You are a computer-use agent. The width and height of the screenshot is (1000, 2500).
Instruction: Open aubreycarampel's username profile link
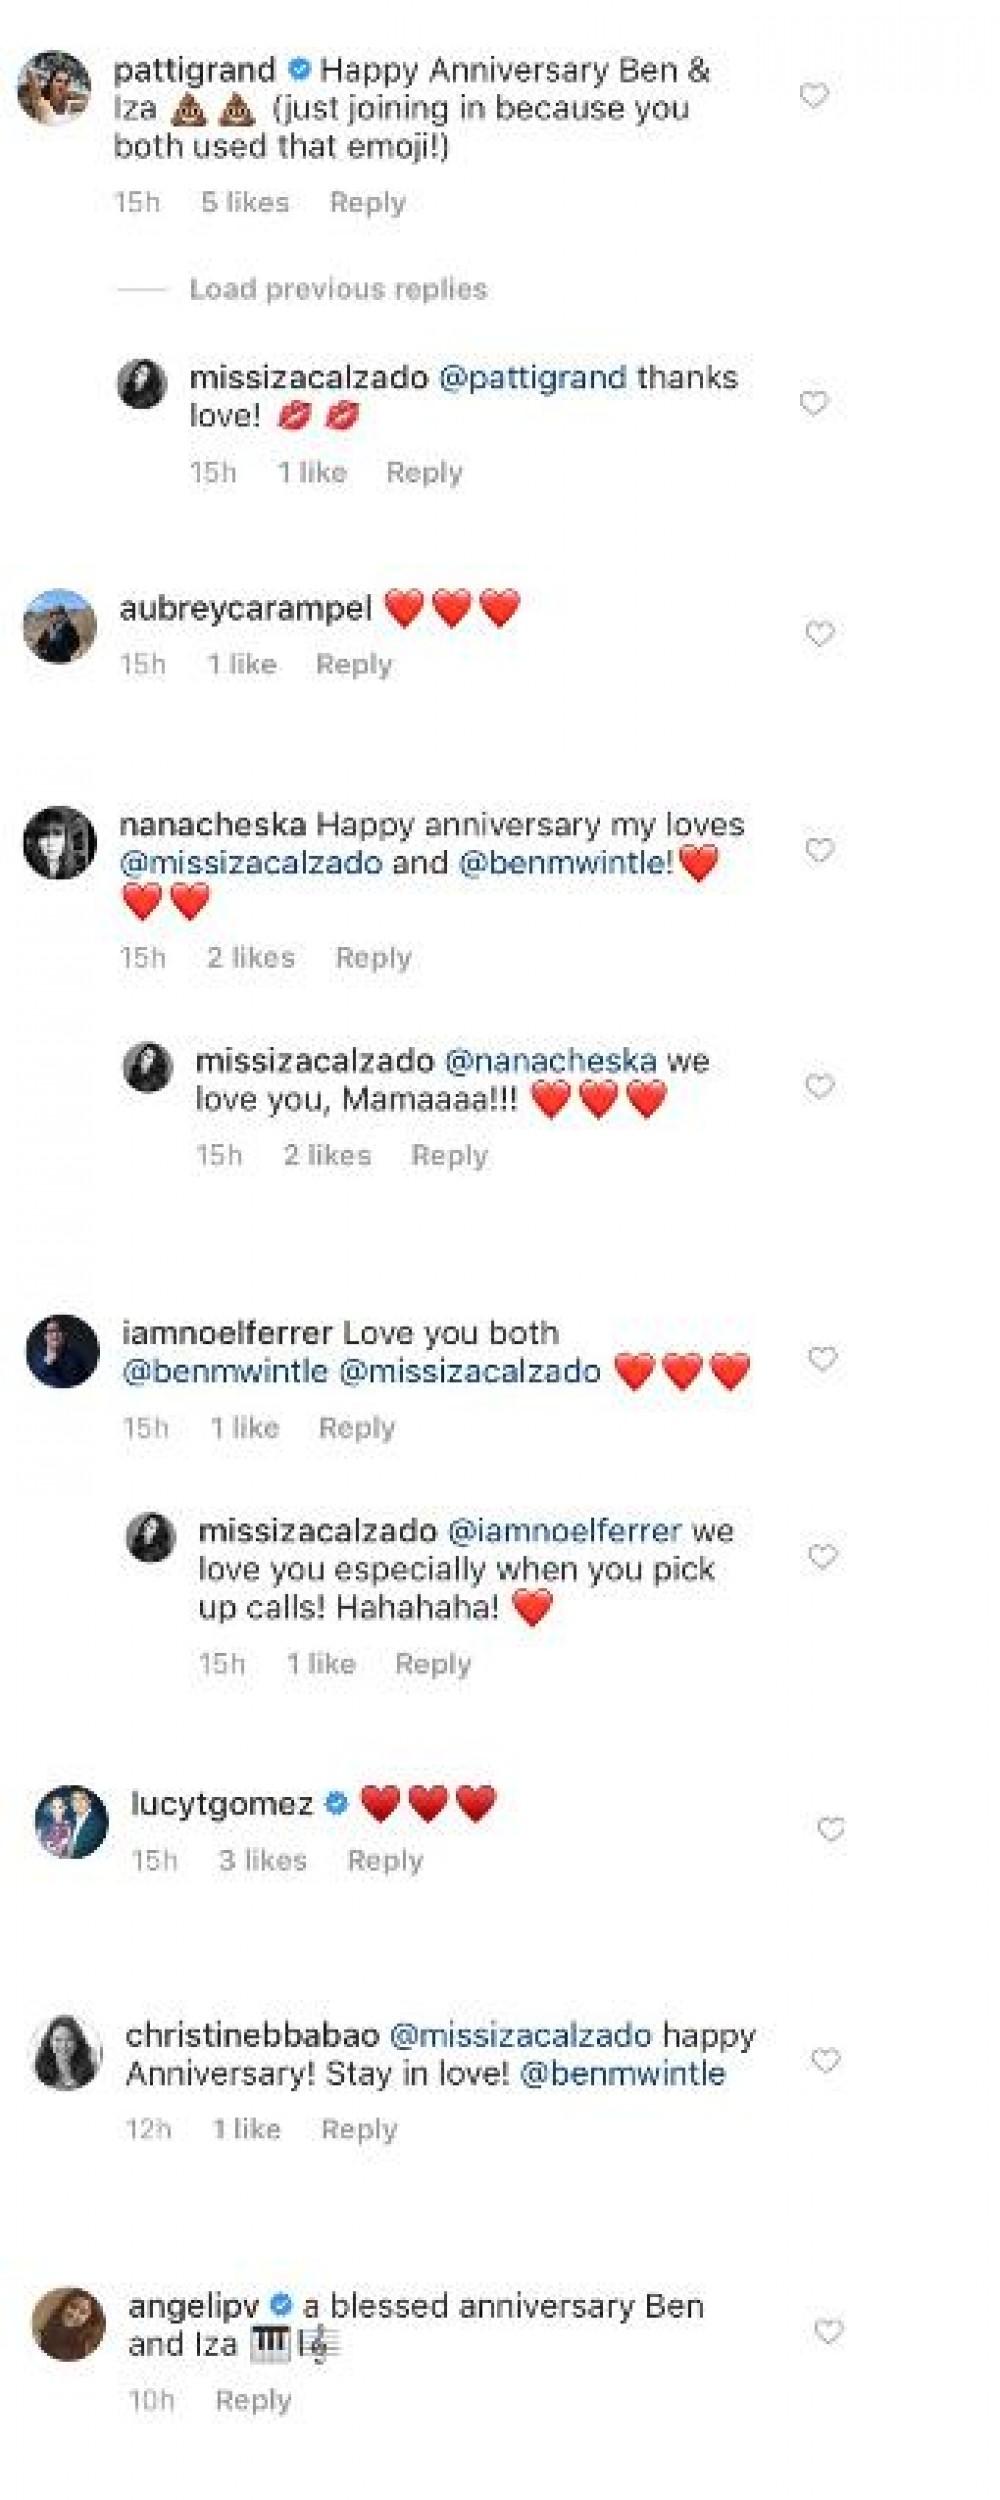(245, 609)
